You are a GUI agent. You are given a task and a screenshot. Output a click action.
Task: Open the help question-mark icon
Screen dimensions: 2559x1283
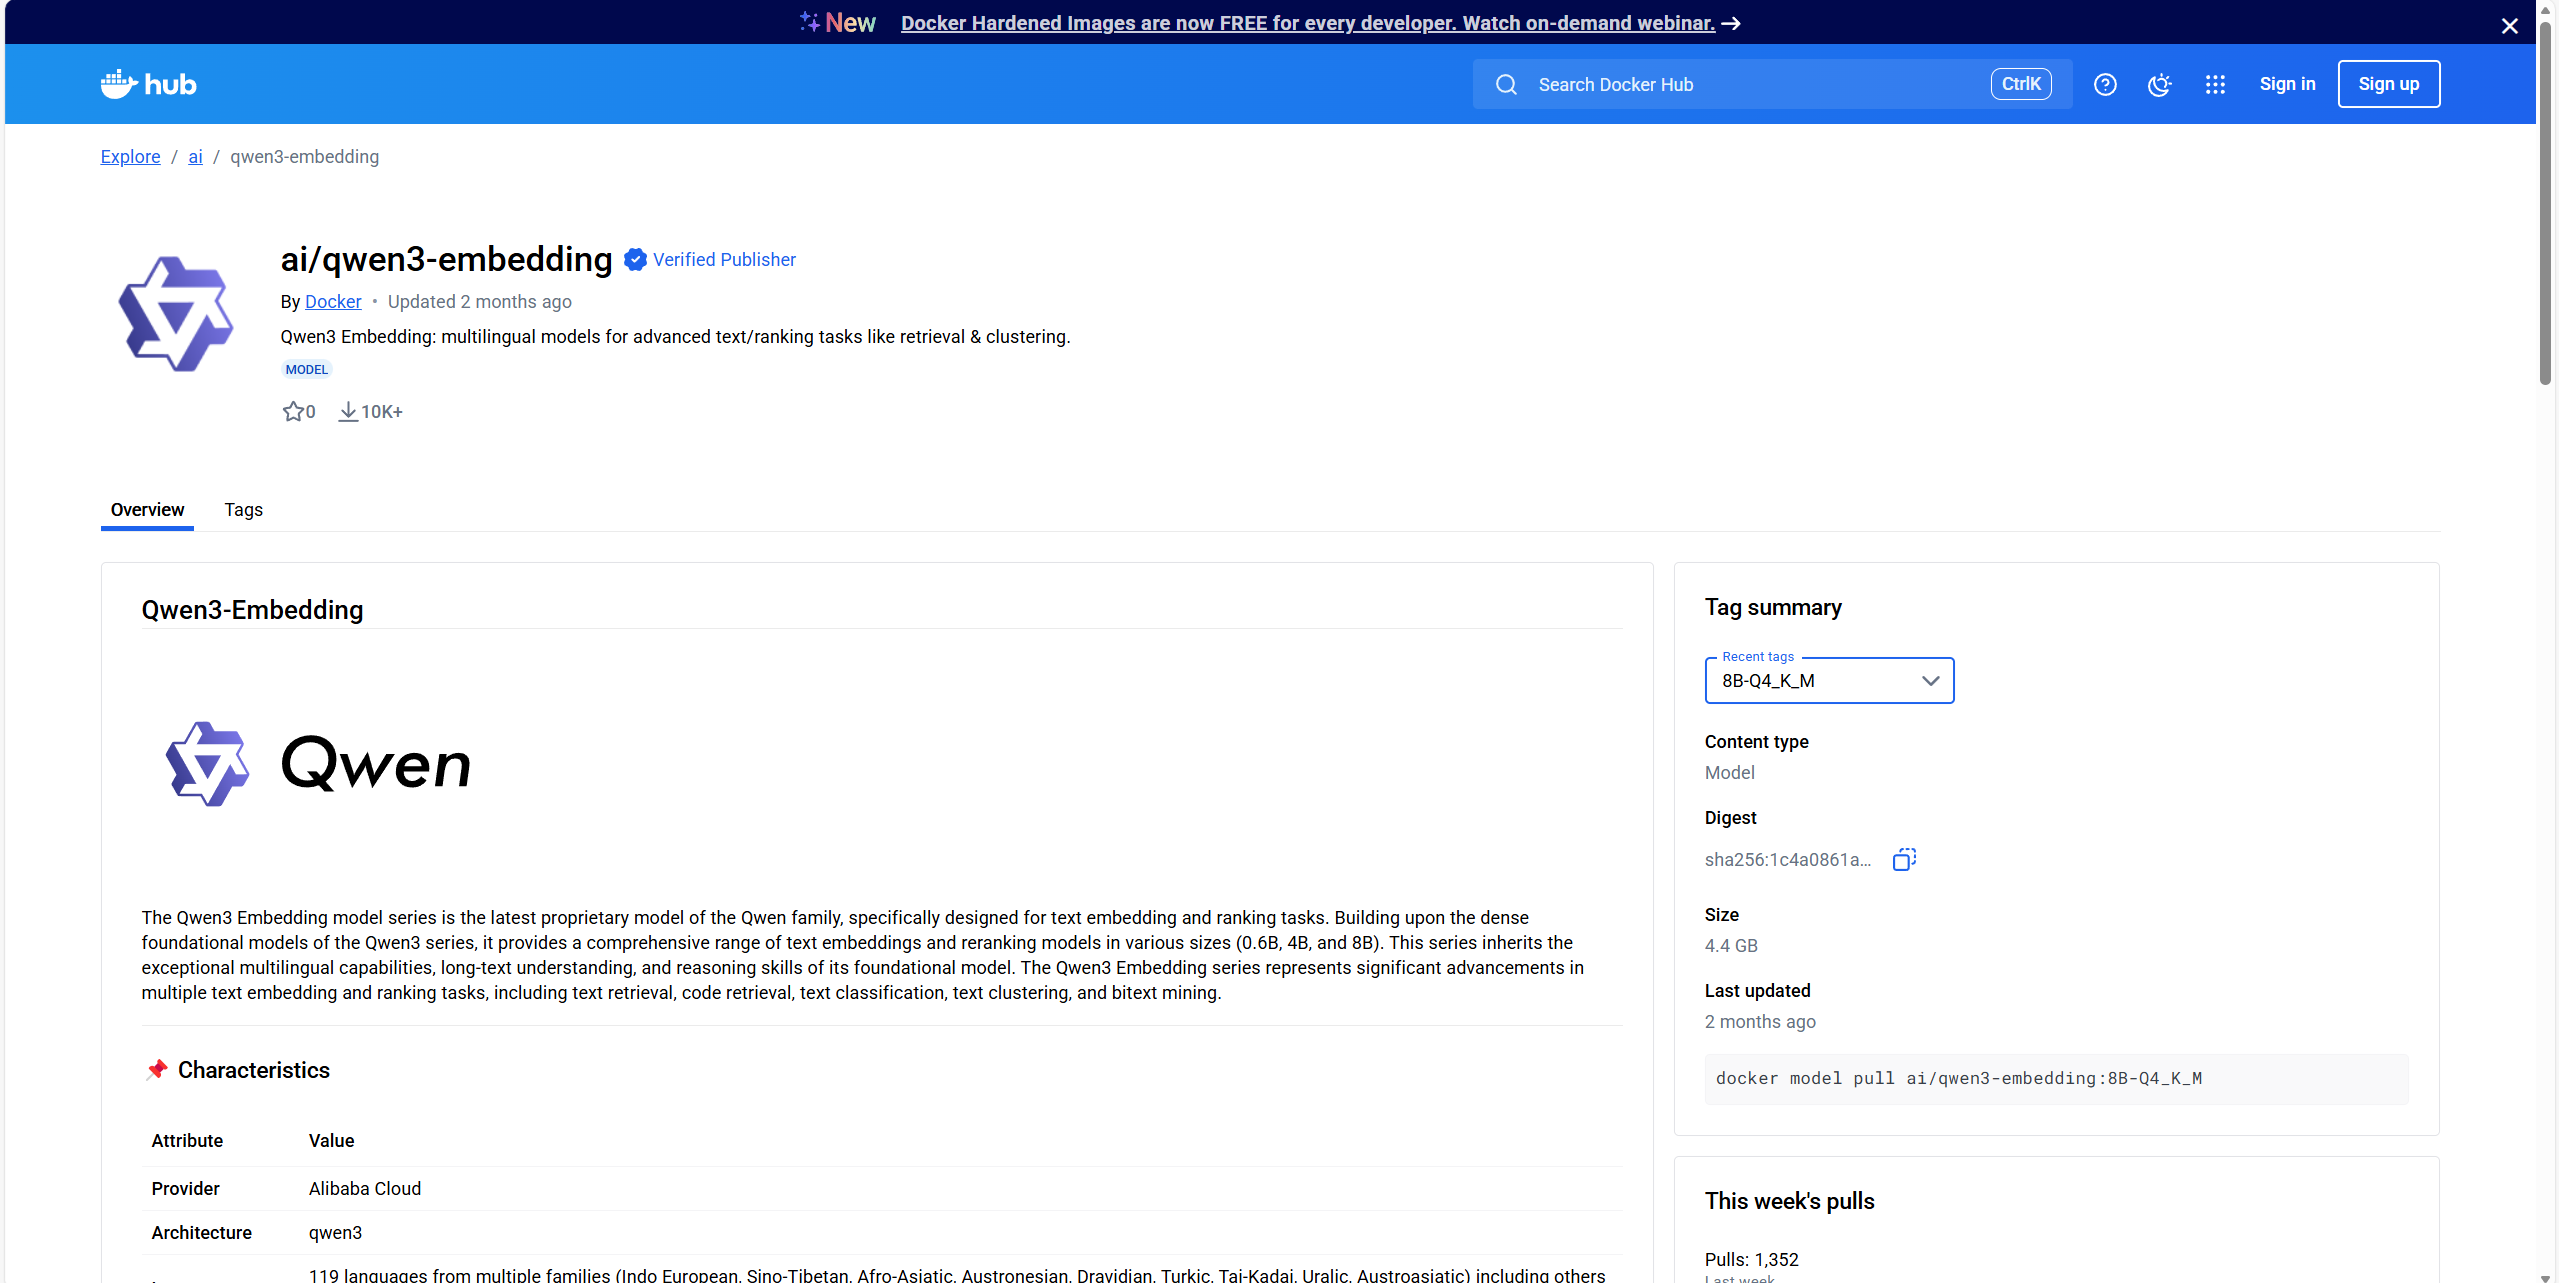pyautogui.click(x=2105, y=84)
